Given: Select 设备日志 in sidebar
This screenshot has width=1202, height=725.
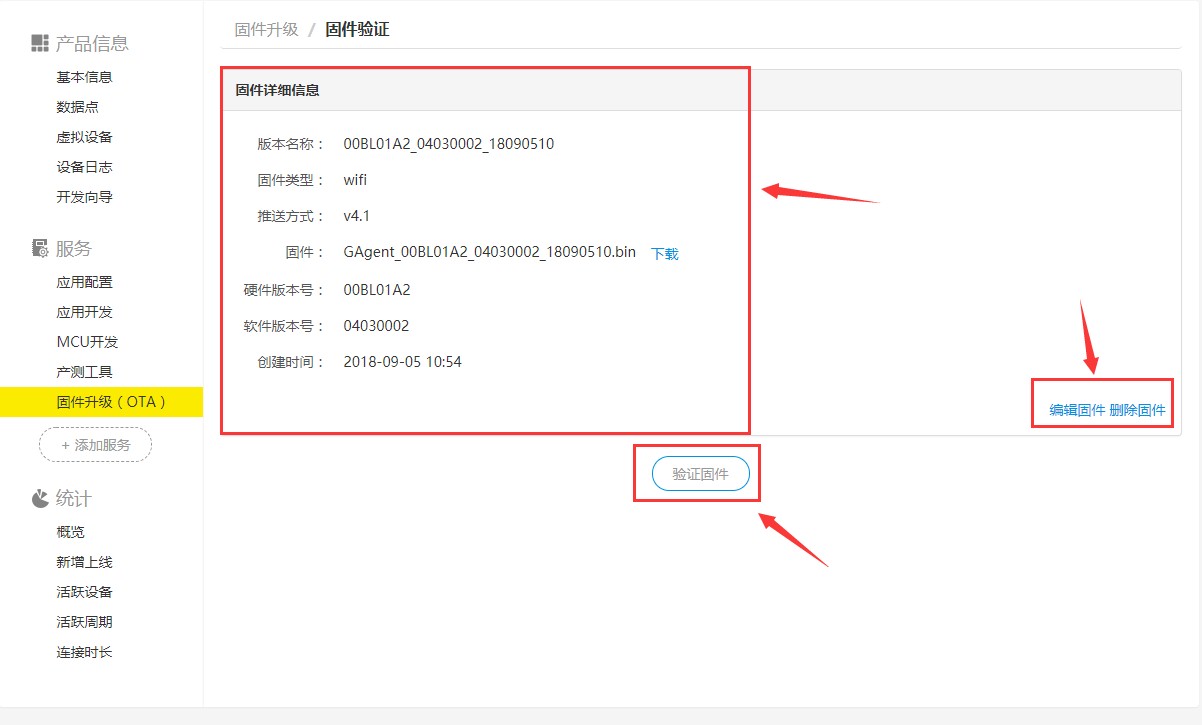Looking at the screenshot, I should click(x=84, y=167).
